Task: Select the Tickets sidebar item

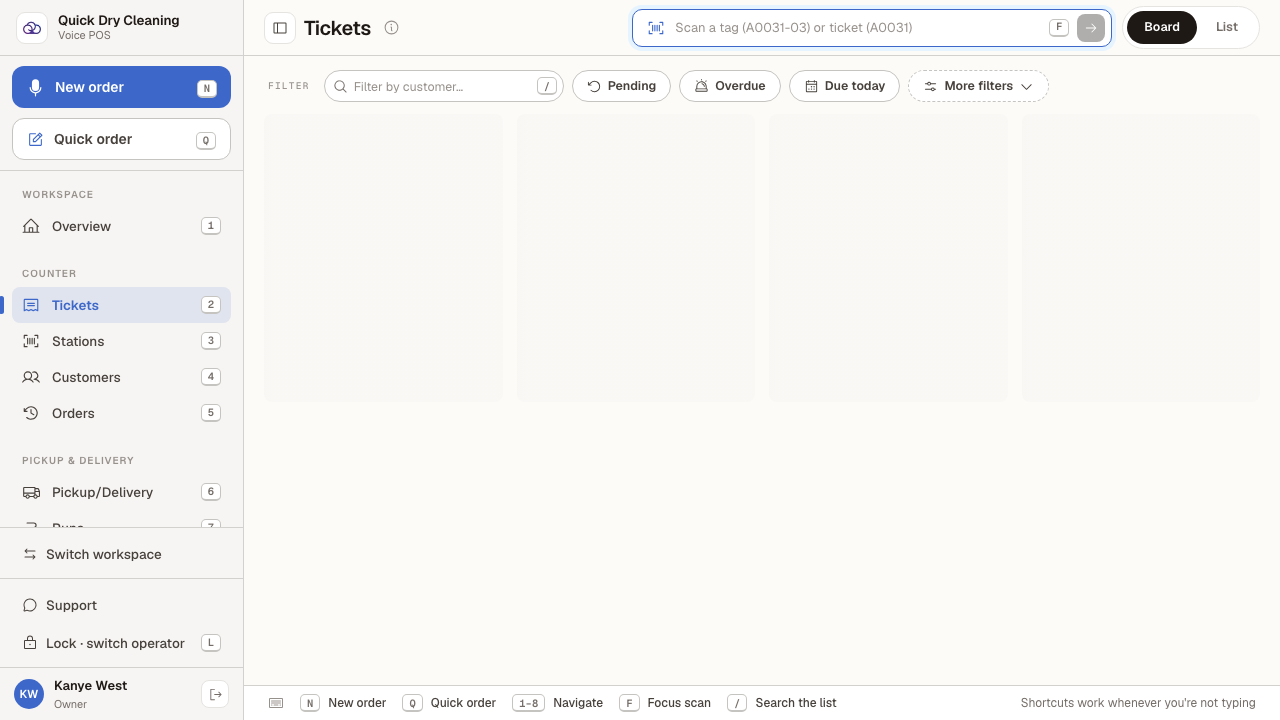Action: [x=121, y=305]
